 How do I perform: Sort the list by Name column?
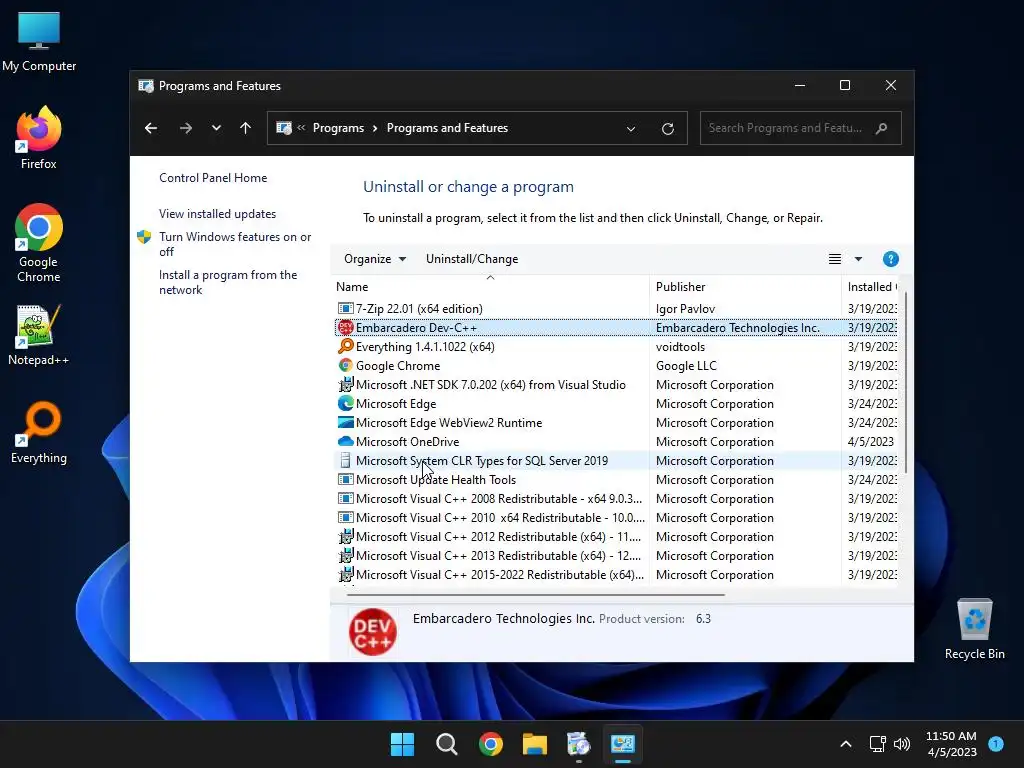coord(490,287)
